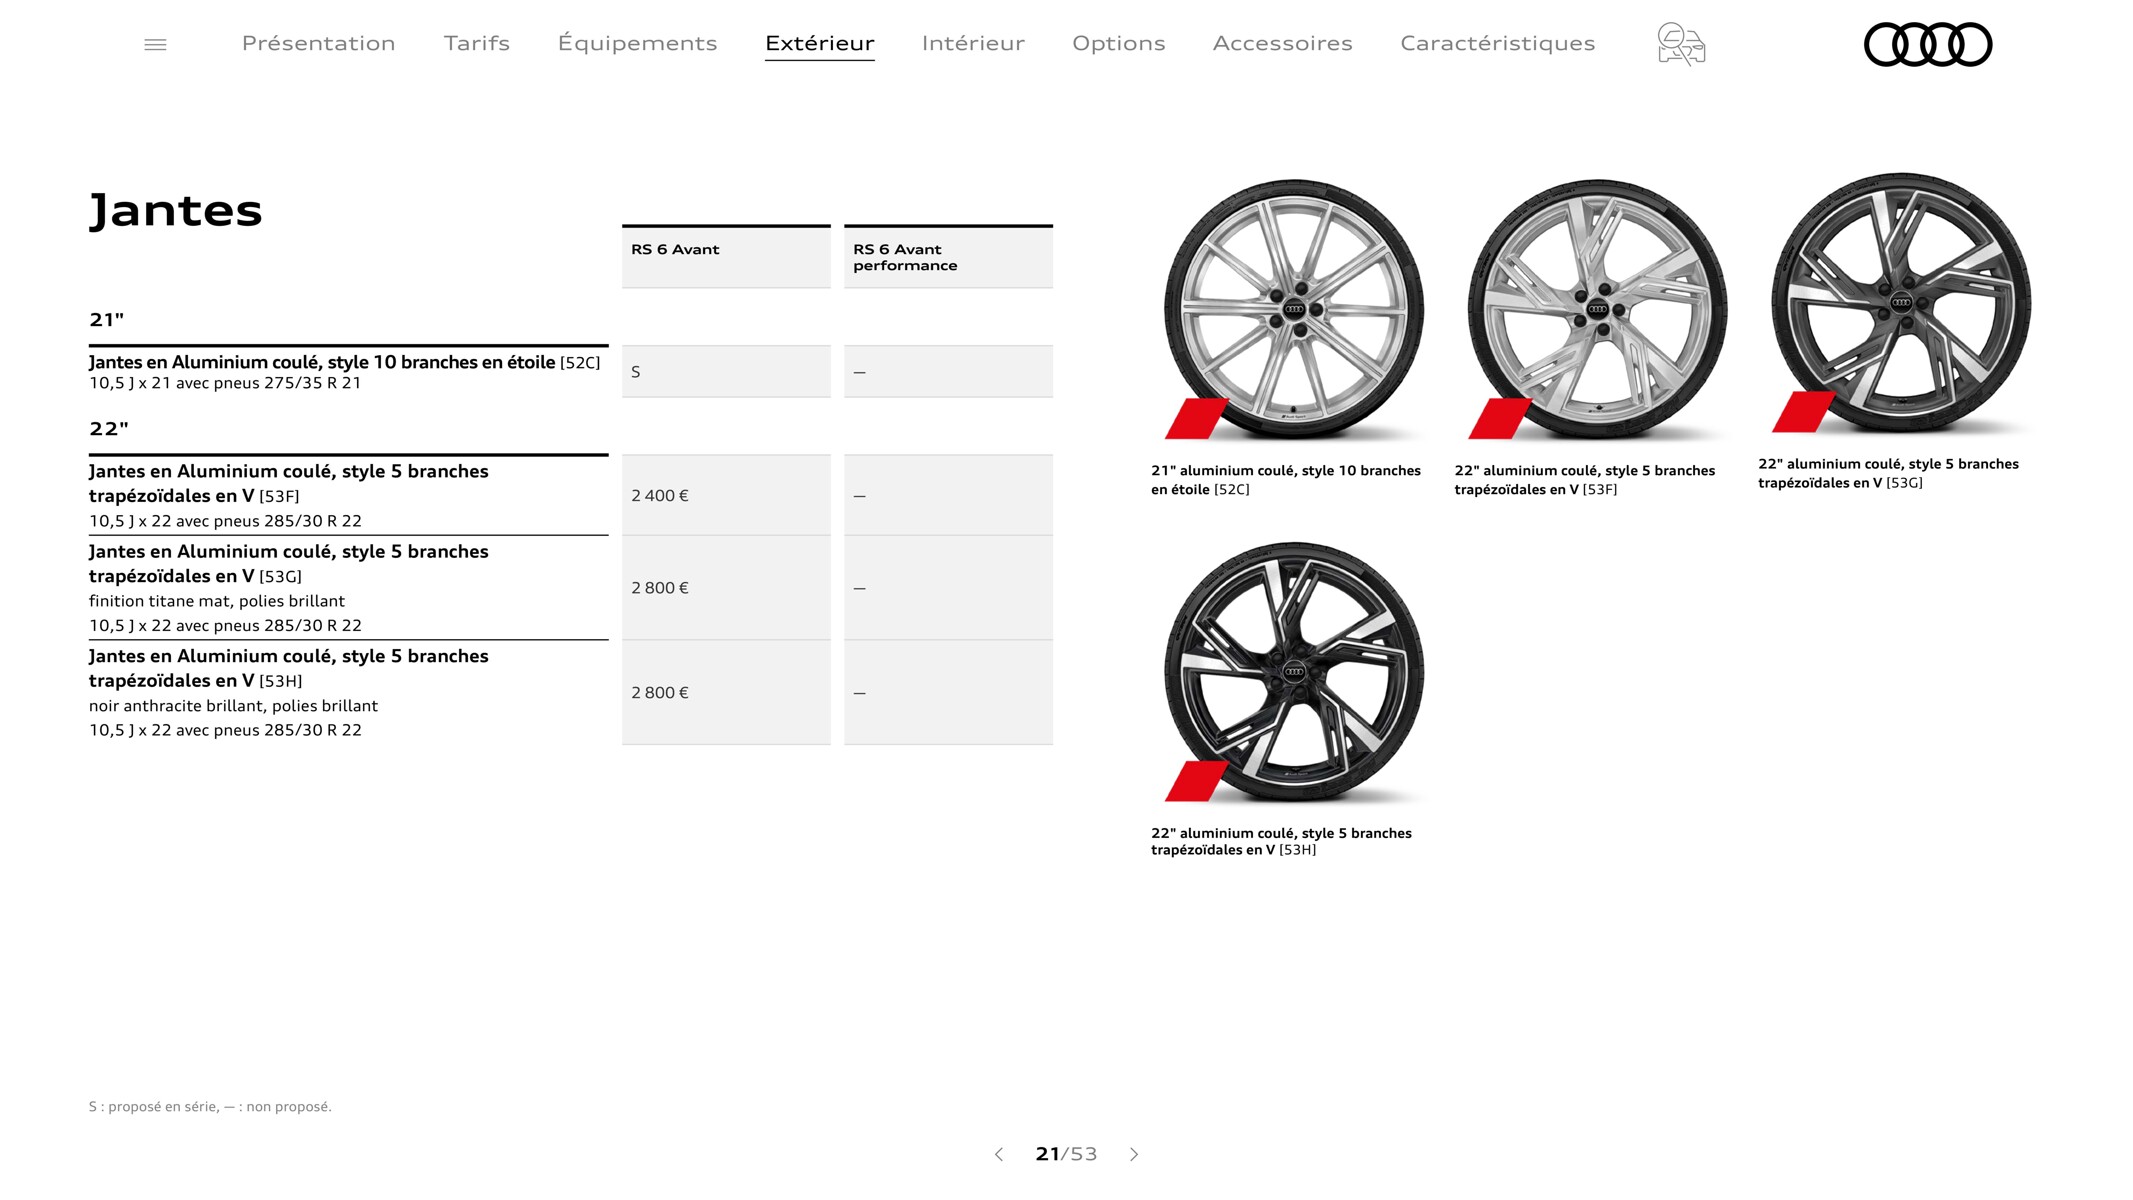Click the 22" section heading

(109, 429)
